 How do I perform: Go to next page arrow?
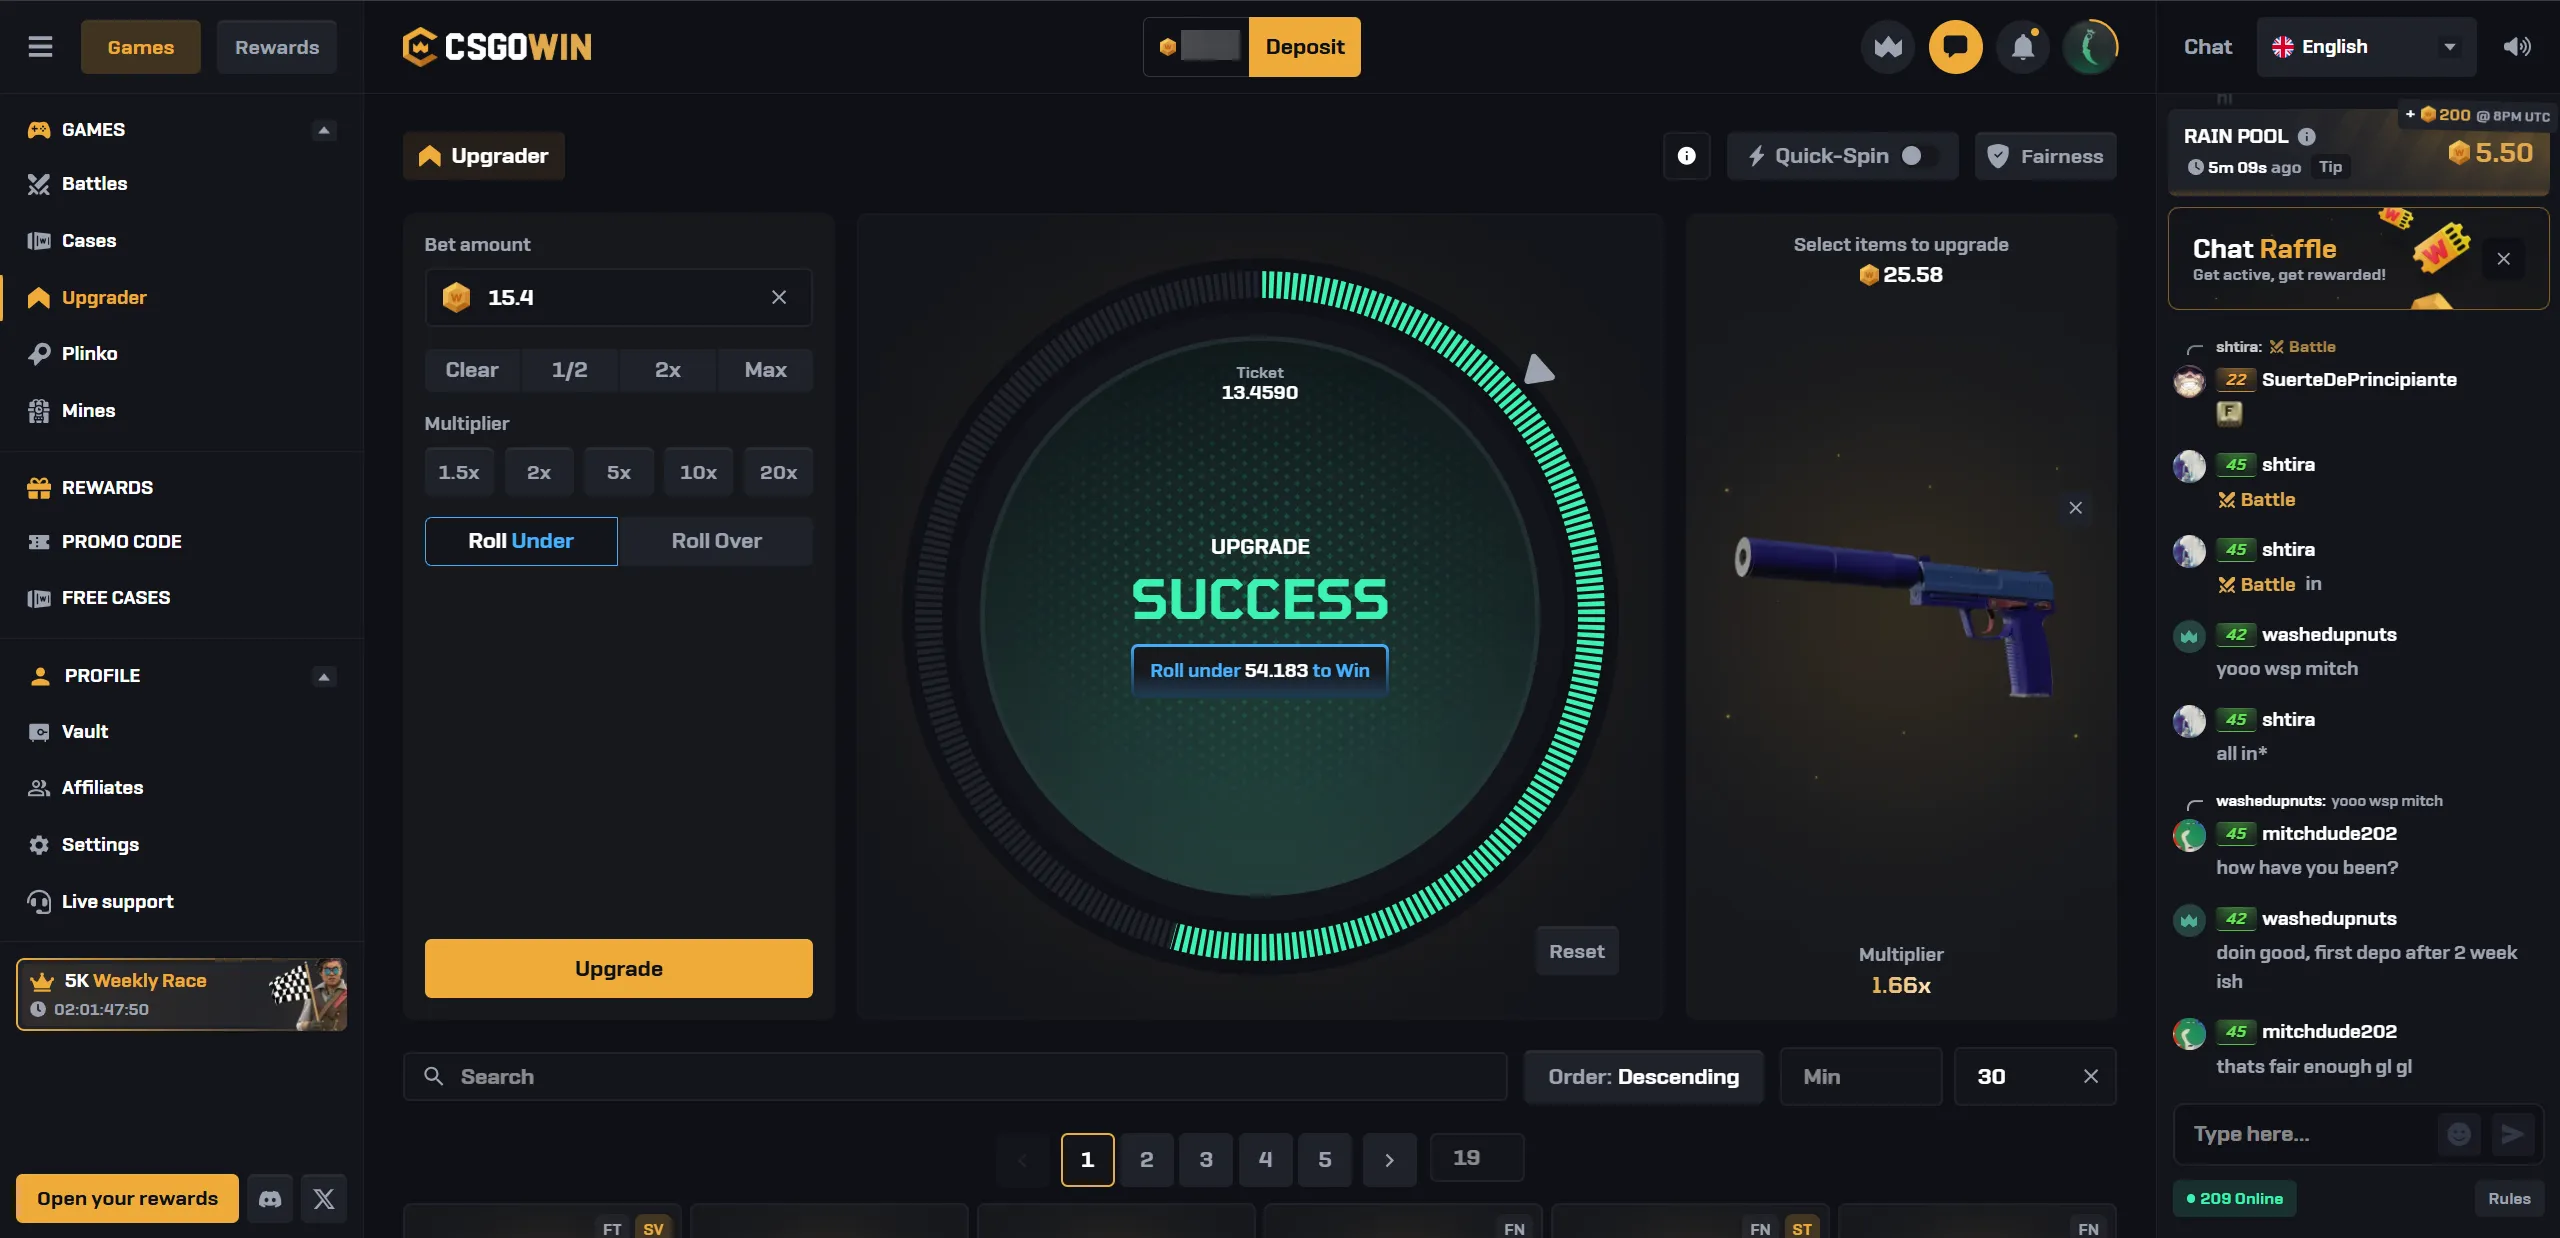click(1389, 1160)
